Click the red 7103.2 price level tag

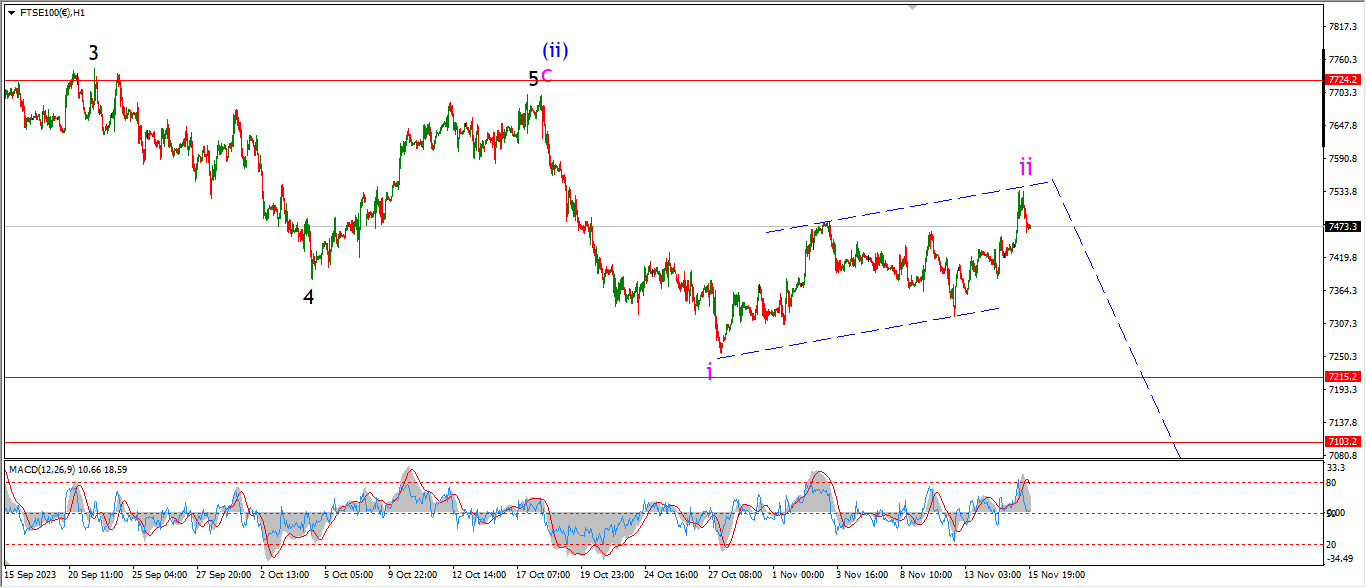tap(1341, 441)
